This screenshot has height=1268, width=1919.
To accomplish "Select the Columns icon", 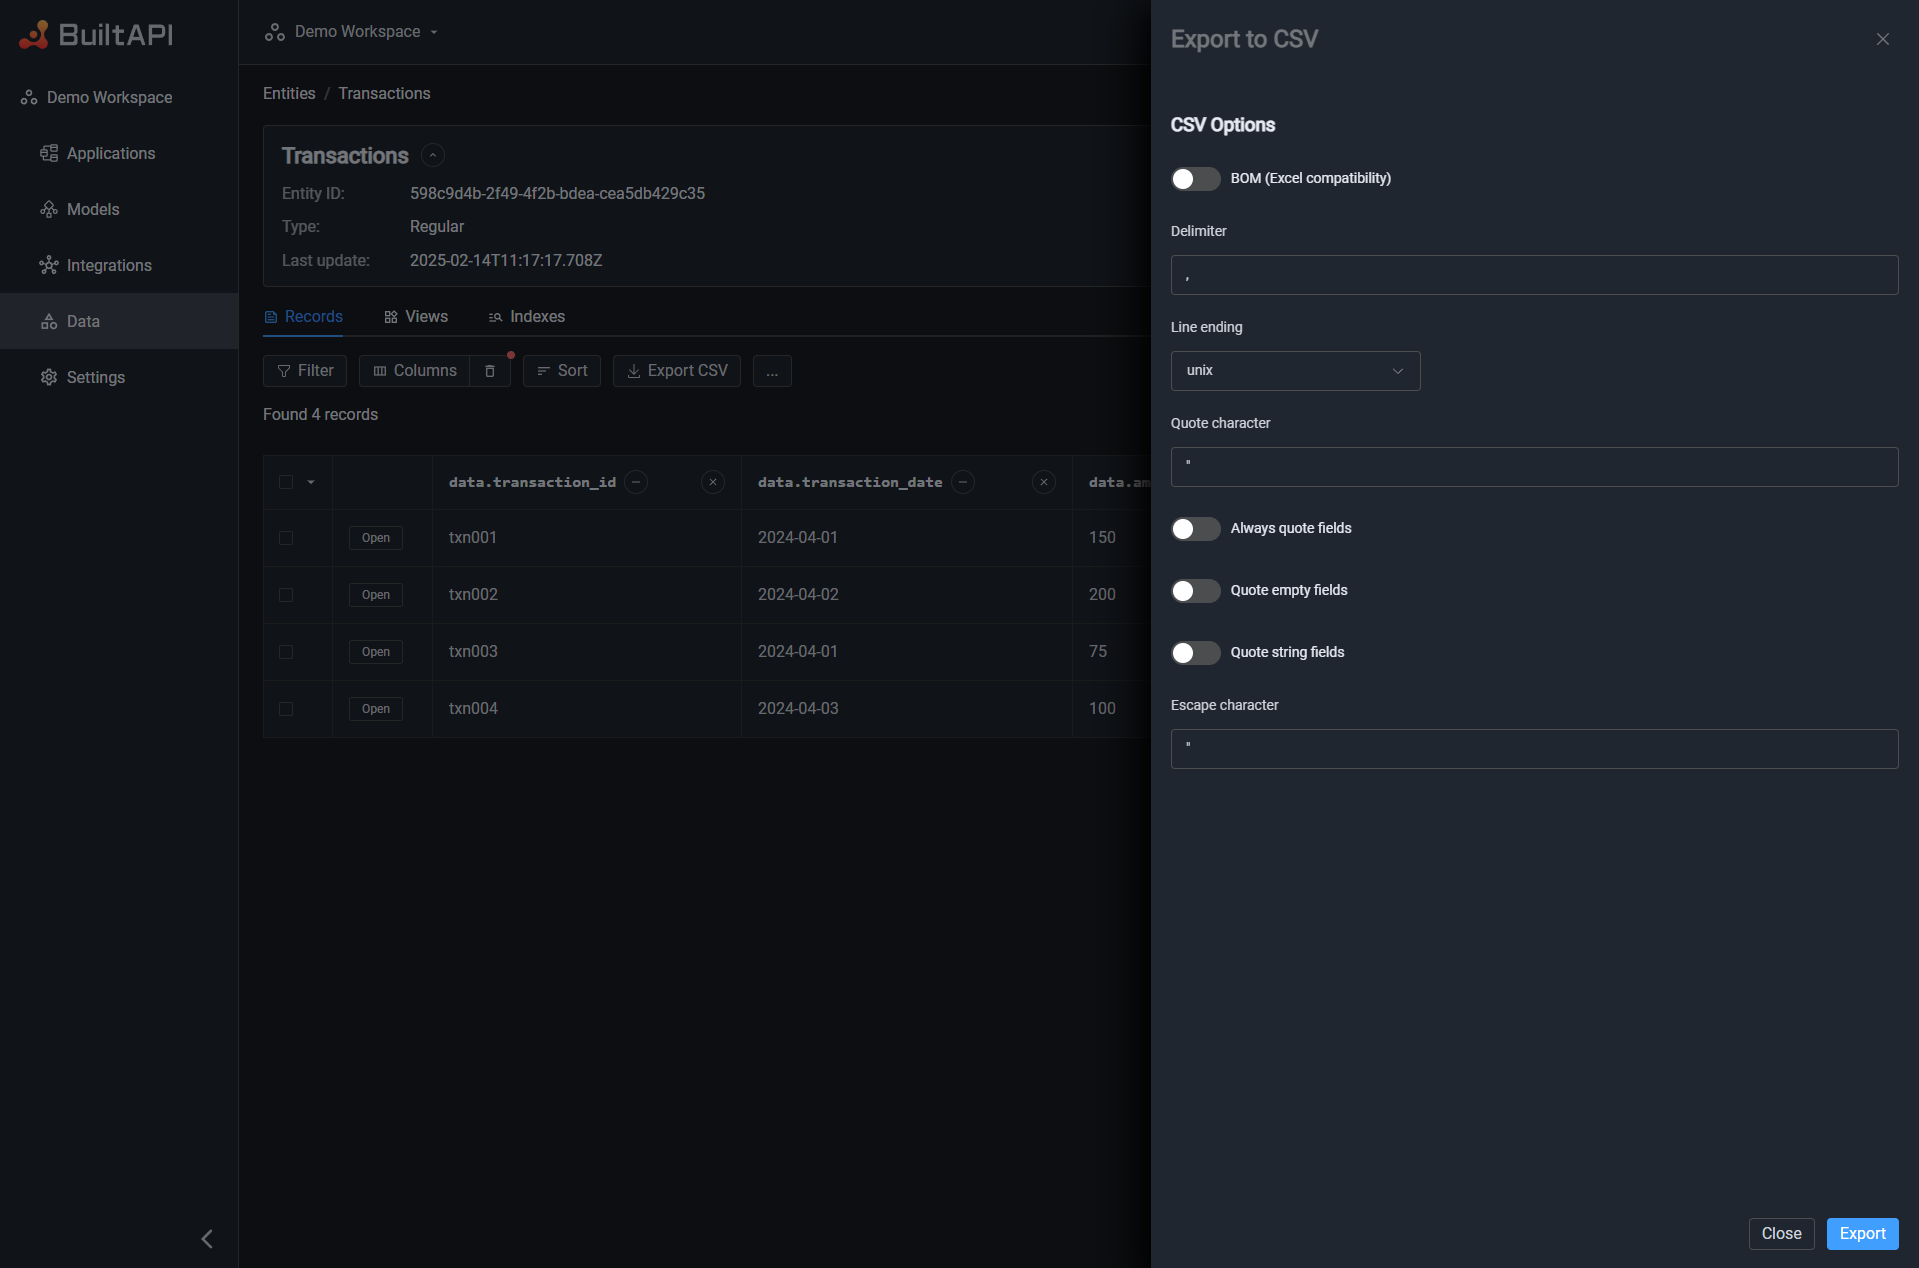I will (380, 371).
